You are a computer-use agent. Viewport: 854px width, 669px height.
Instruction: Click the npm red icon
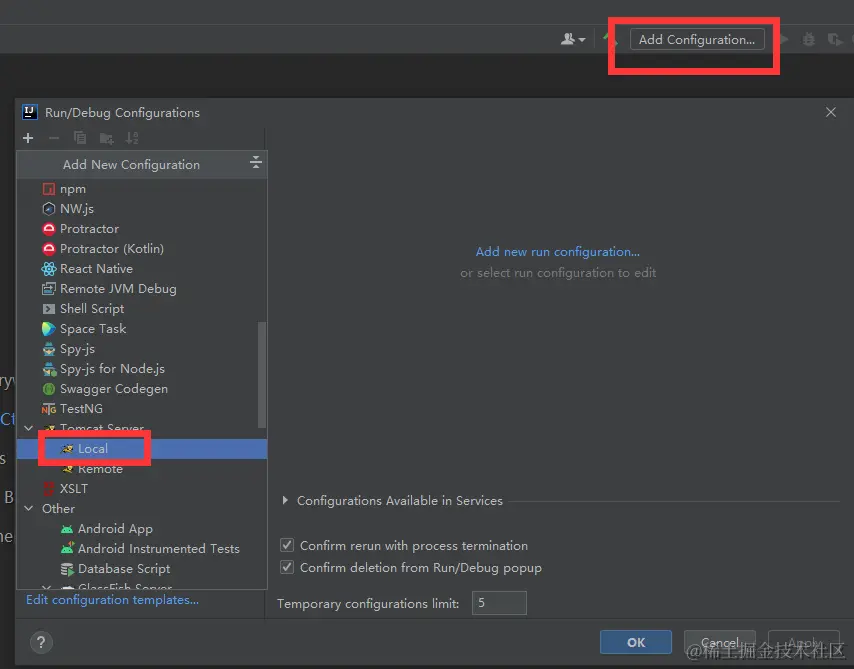tap(49, 189)
